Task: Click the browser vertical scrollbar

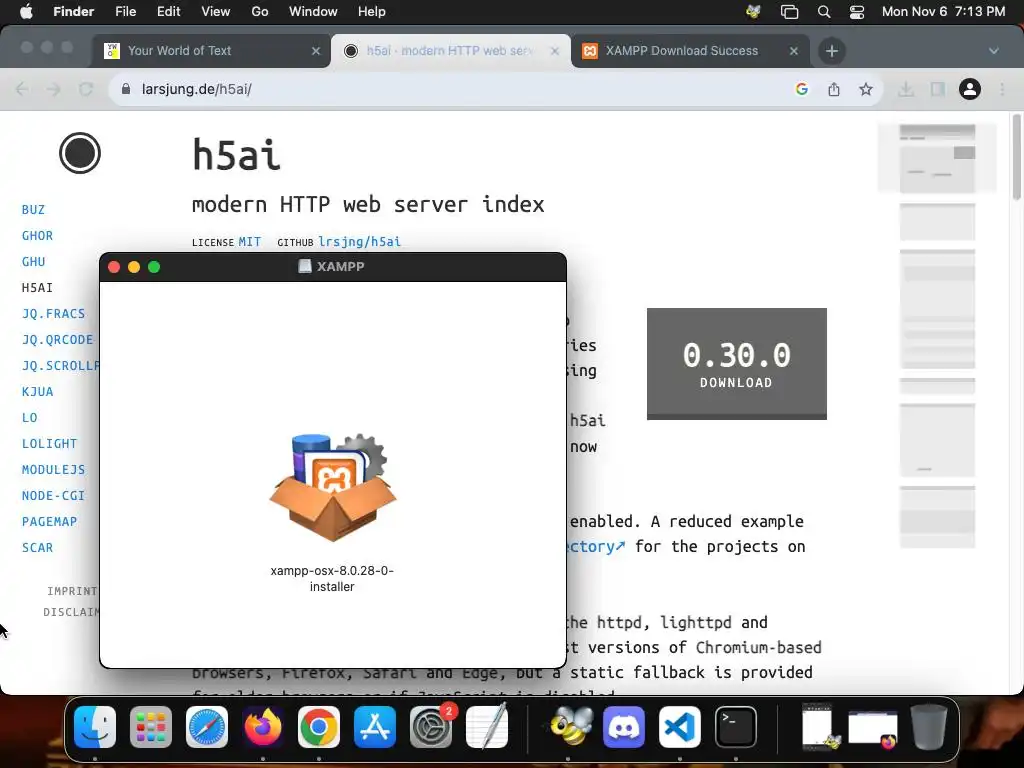Action: pos(1016,157)
